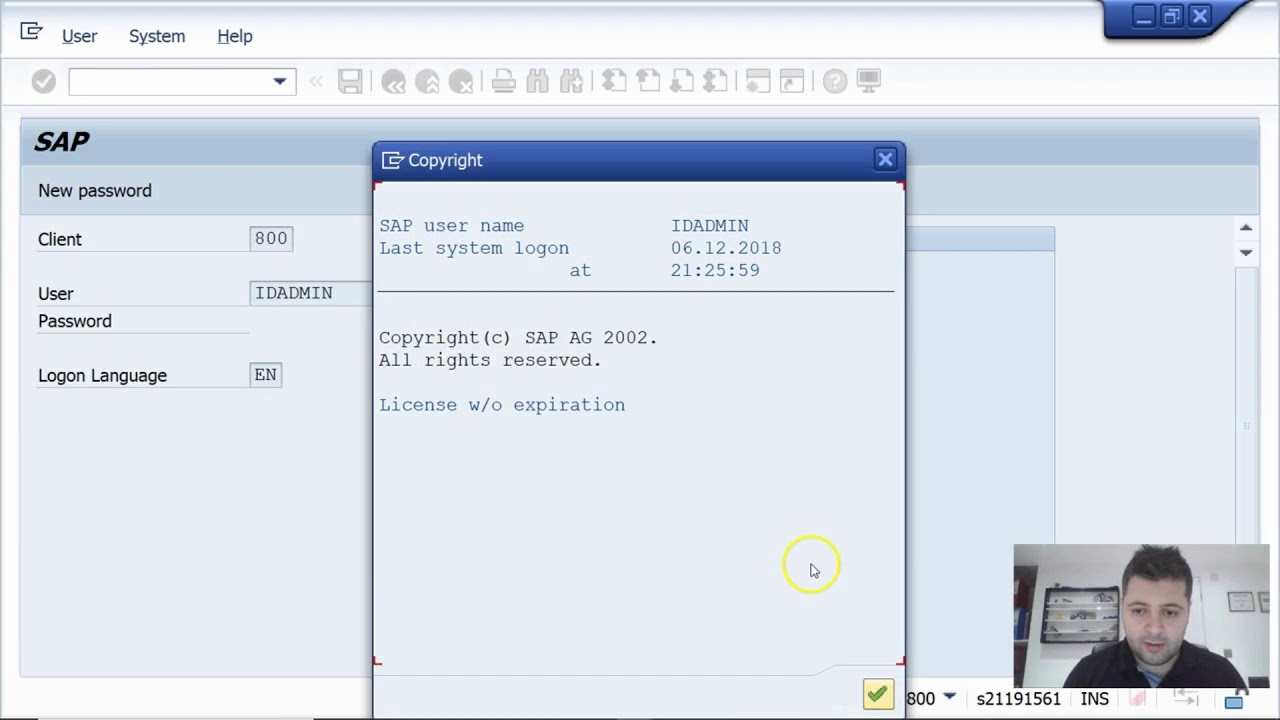Click the First Page icon
Viewport: 1280px width, 720px height.
(614, 81)
